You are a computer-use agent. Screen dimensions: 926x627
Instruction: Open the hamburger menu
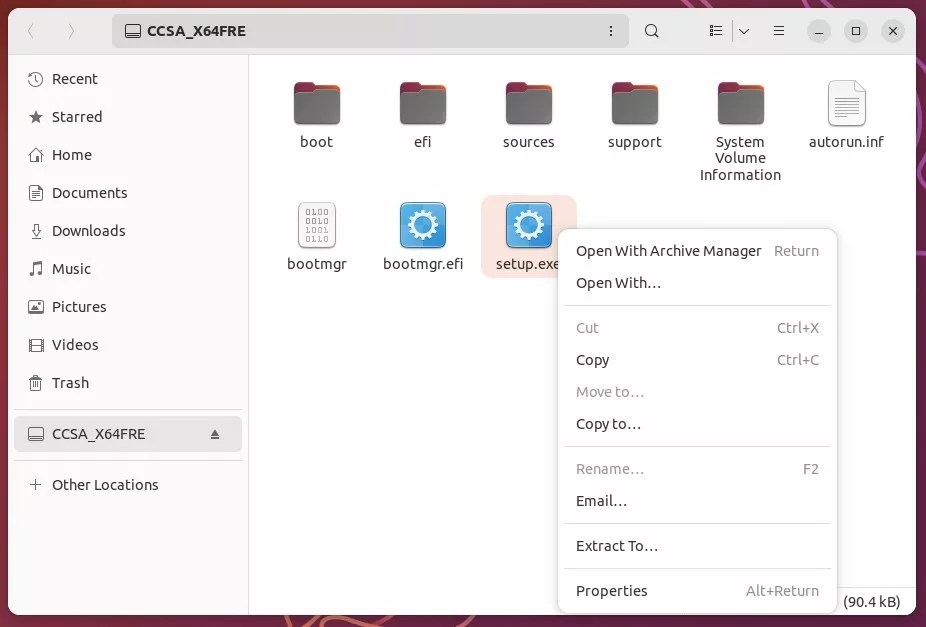coord(778,31)
